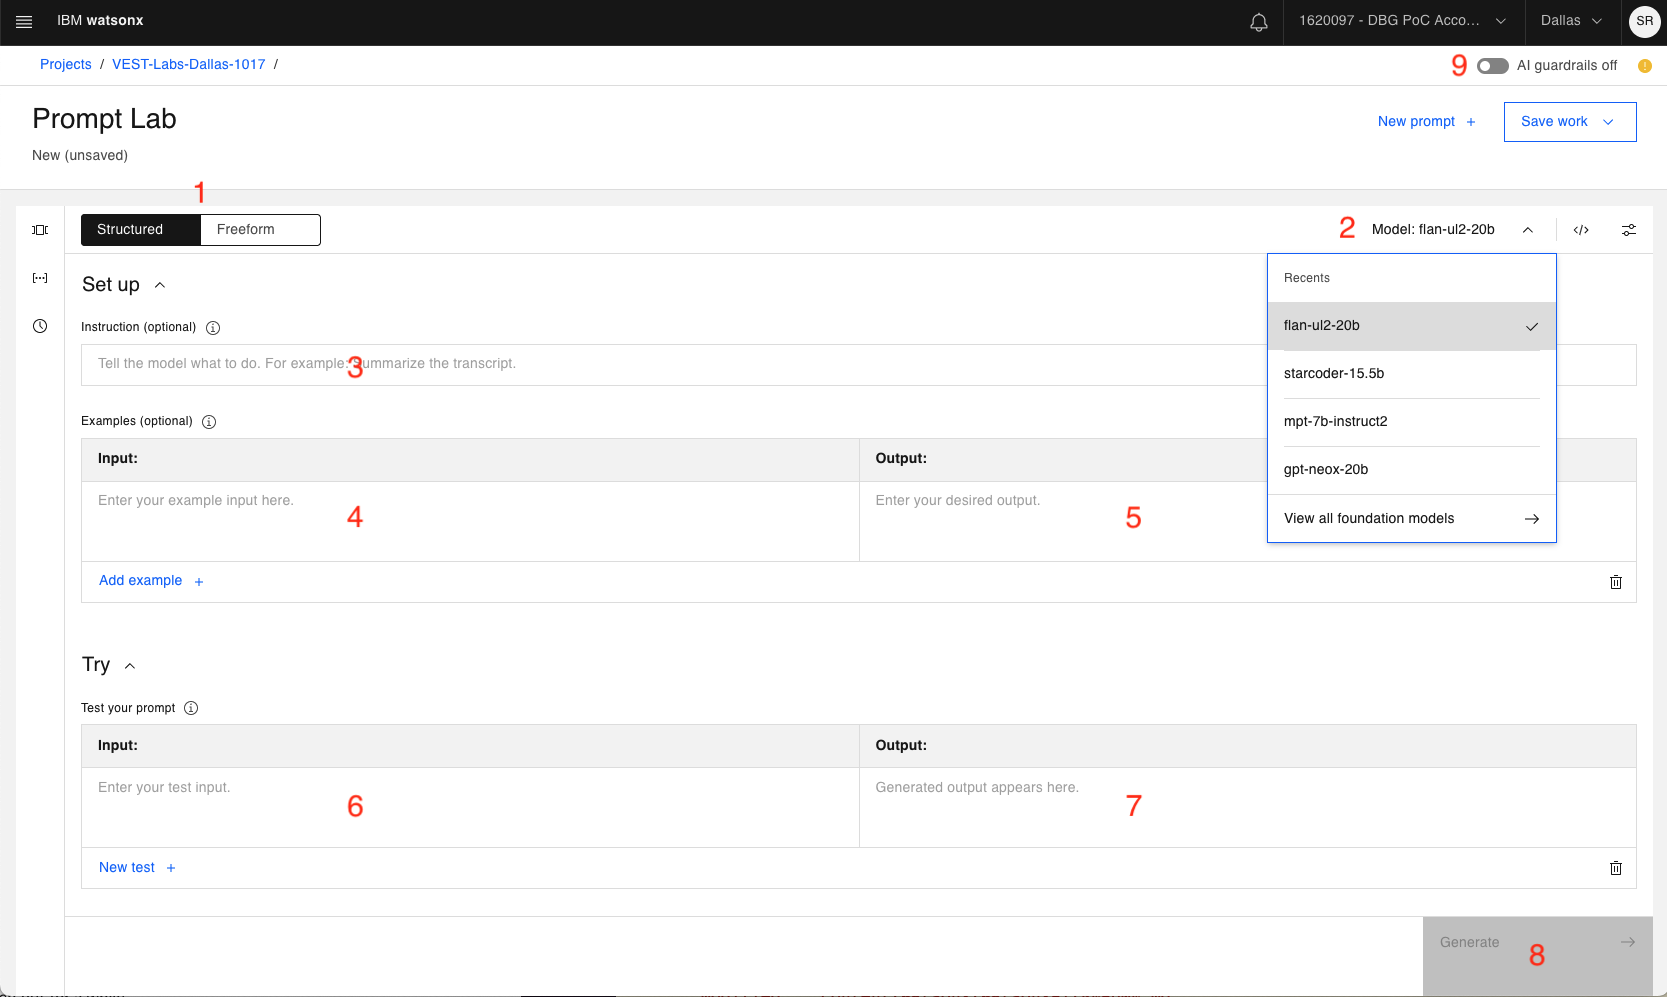Viewport: 1667px width, 997px height.
Task: Click the arrow beside View all foundation models
Action: [1531, 519]
